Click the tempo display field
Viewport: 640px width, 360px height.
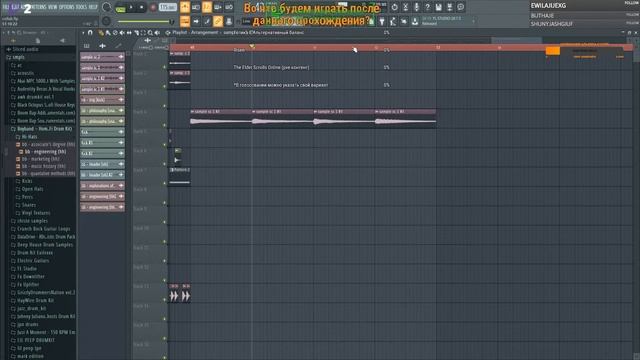[167, 7]
